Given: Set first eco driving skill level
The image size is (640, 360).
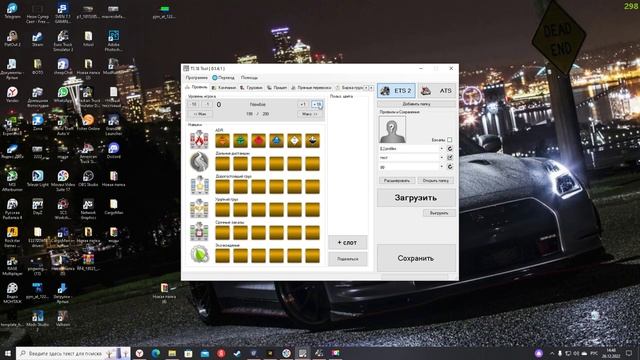Looking at the screenshot, I should click(222, 256).
